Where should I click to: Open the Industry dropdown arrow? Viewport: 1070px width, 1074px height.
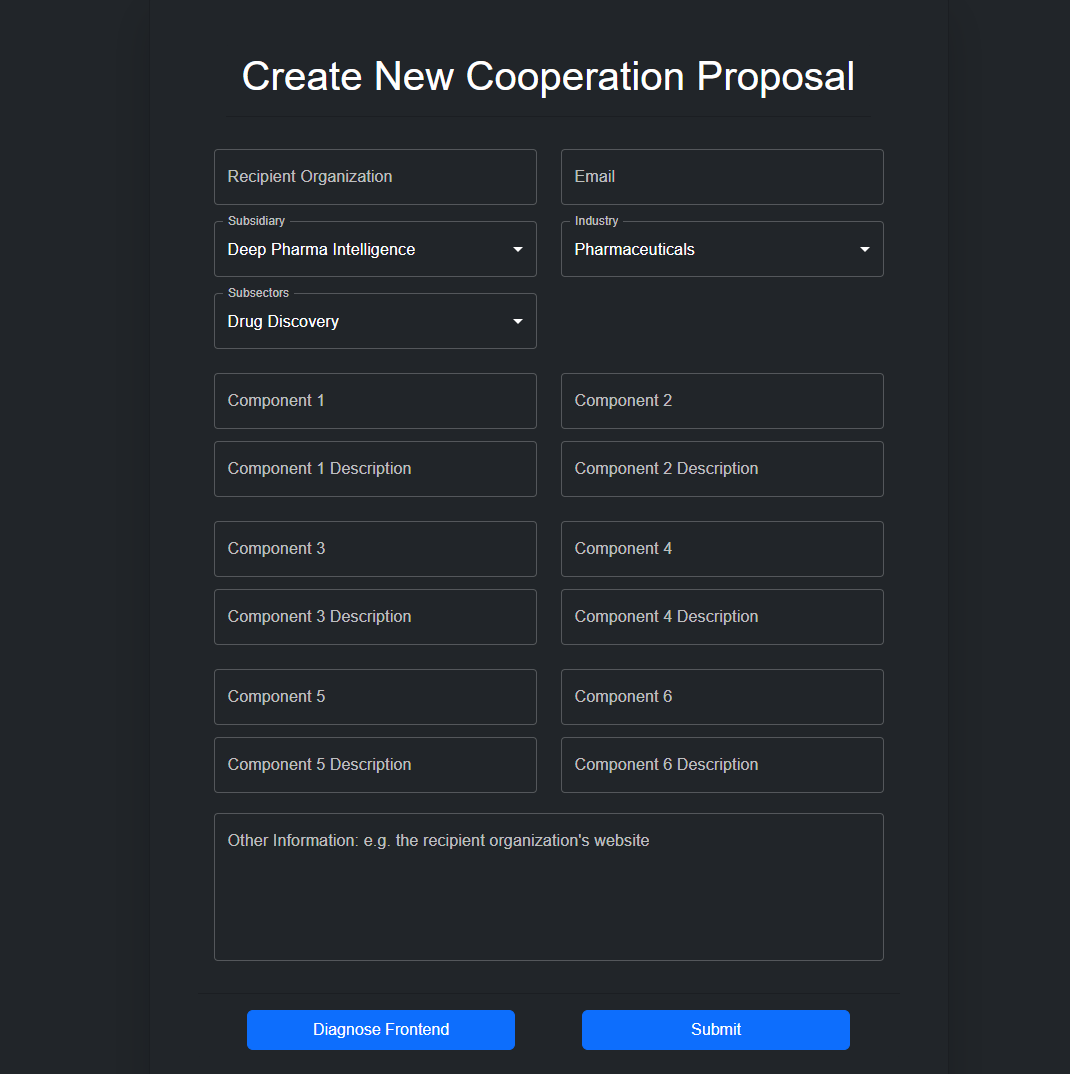(x=865, y=249)
